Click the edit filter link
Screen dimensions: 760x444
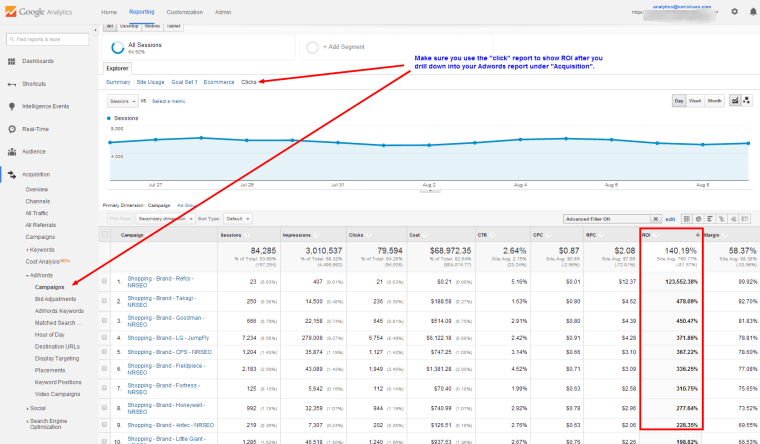tap(670, 219)
